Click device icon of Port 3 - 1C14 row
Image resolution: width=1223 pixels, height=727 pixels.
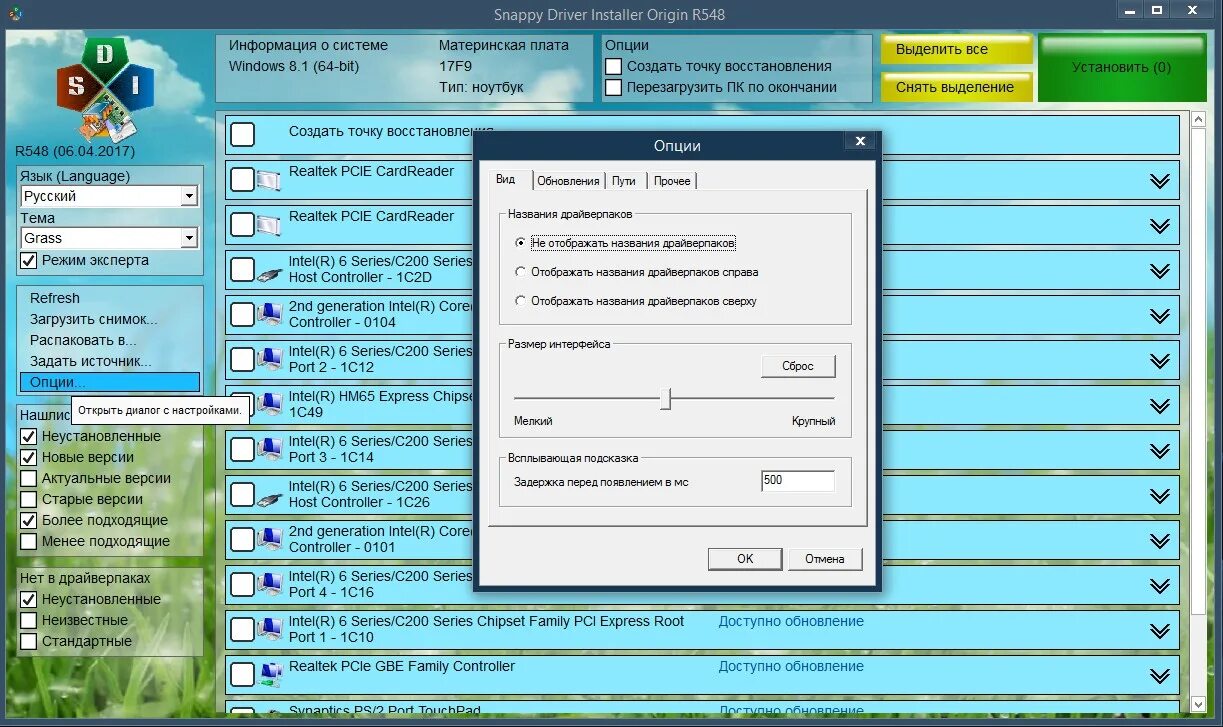point(269,450)
